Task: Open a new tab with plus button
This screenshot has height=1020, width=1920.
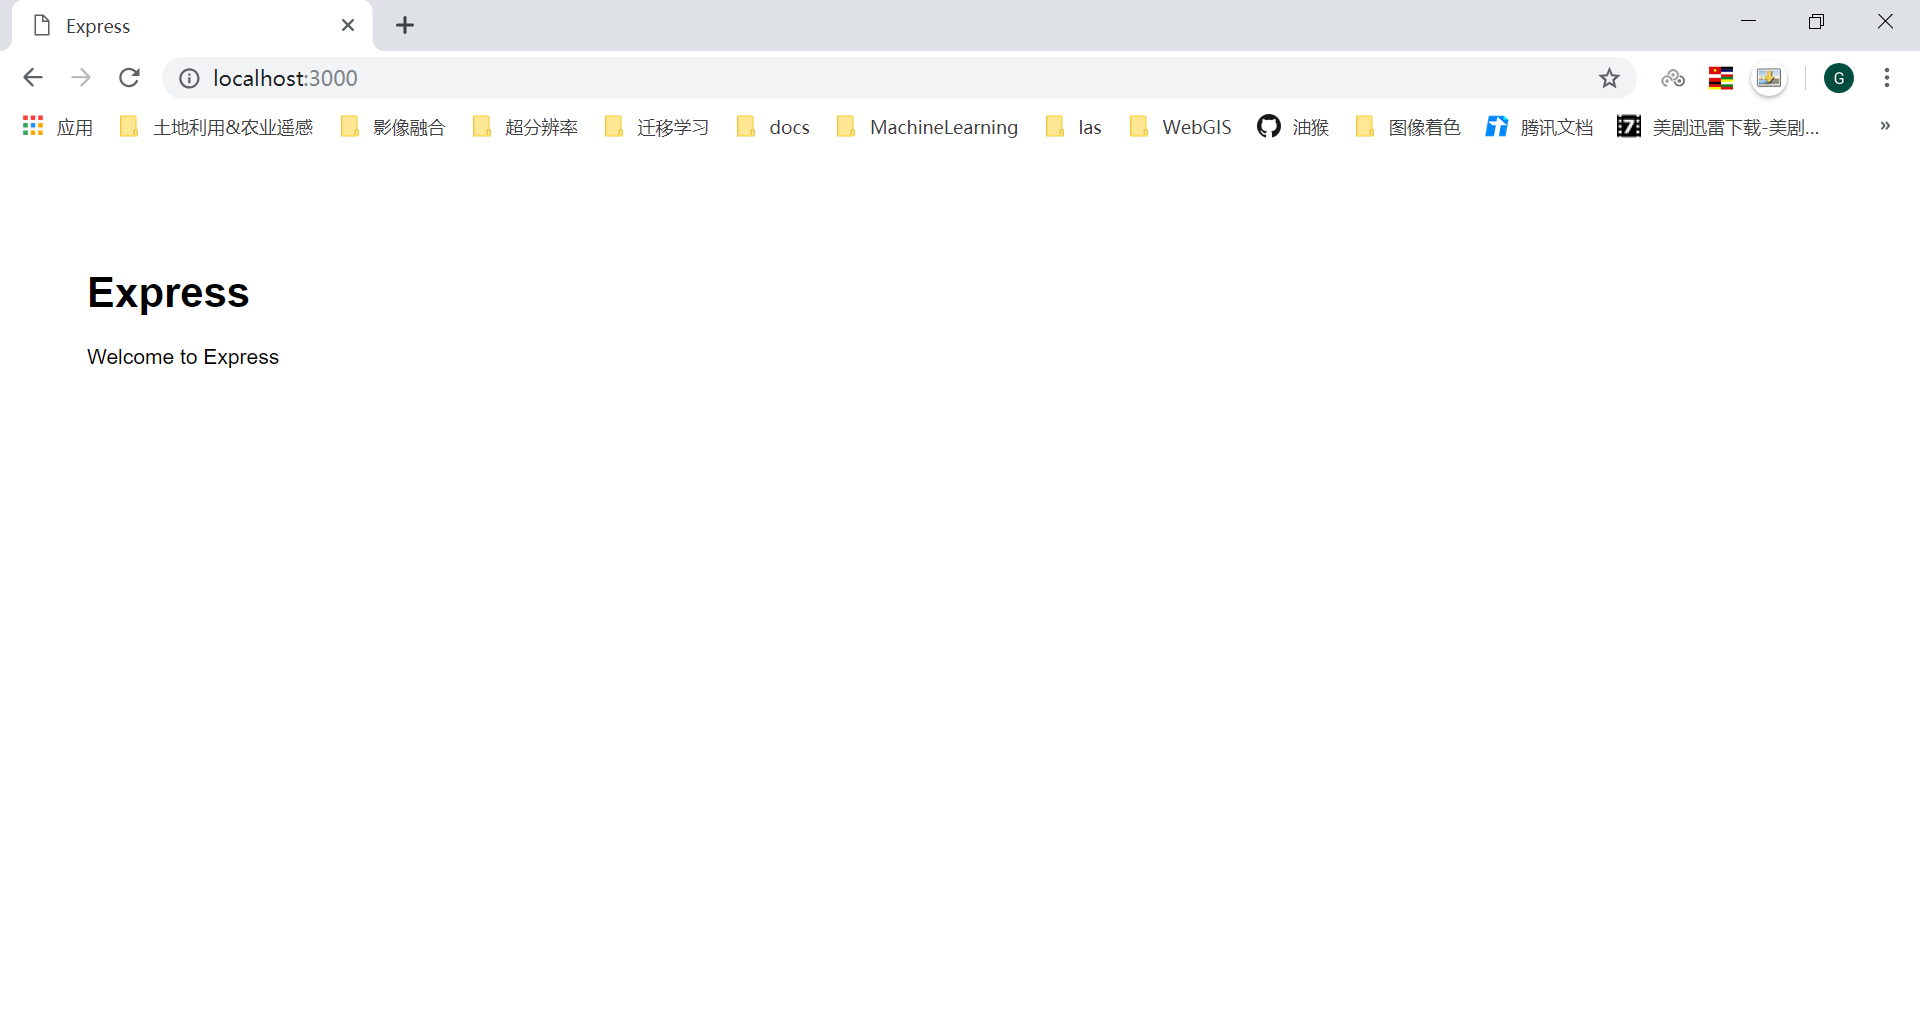Action: 405,25
